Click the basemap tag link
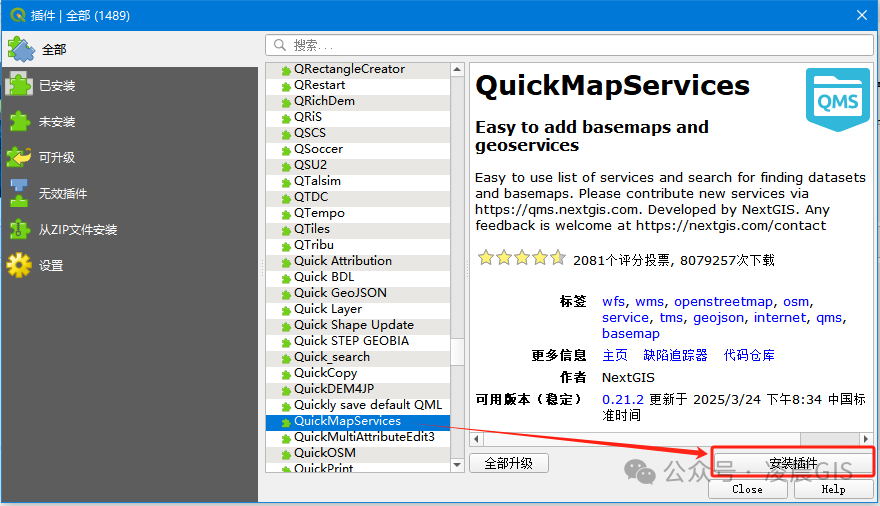880x506 pixels. click(x=631, y=333)
